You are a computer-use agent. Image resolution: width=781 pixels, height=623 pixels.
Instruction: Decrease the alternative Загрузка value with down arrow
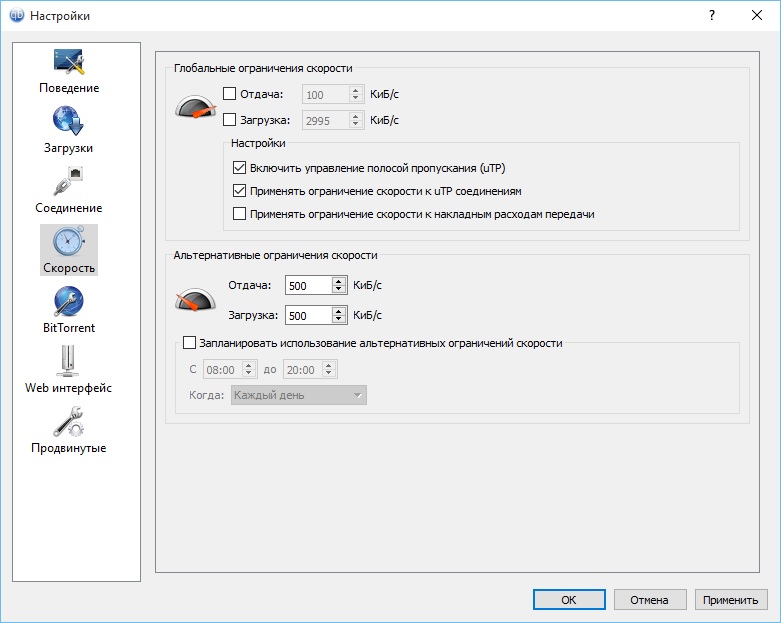point(340,320)
